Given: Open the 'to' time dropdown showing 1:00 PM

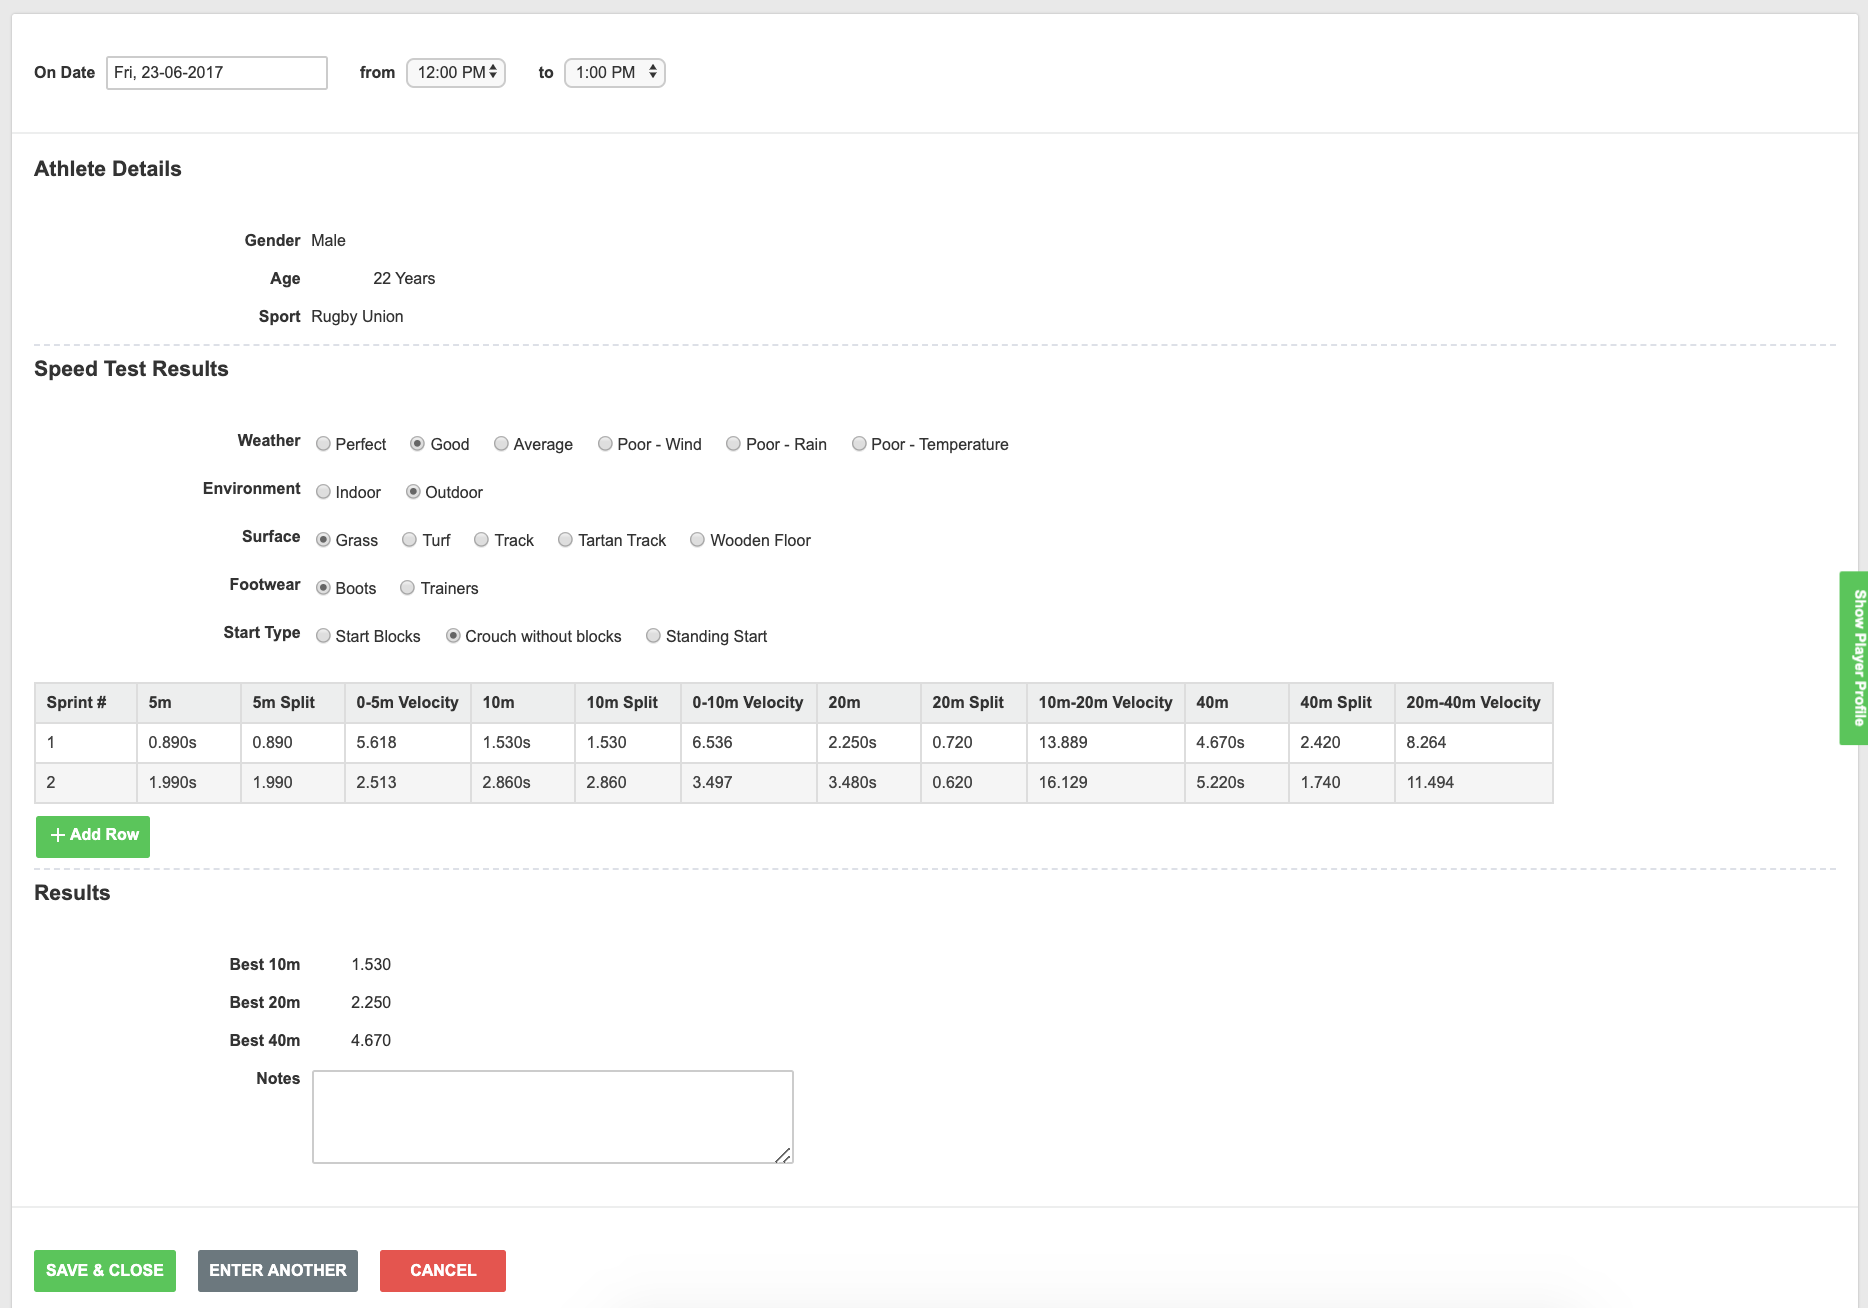Looking at the screenshot, I should point(615,73).
